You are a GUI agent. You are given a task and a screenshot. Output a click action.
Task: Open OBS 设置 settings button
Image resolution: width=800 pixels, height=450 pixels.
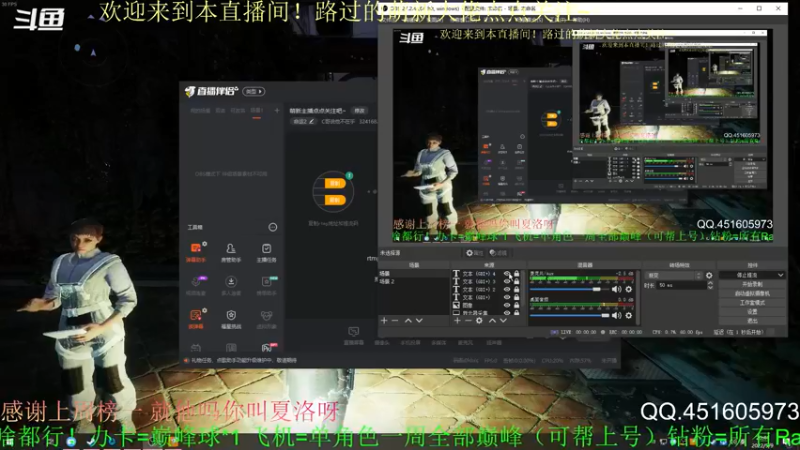(753, 312)
